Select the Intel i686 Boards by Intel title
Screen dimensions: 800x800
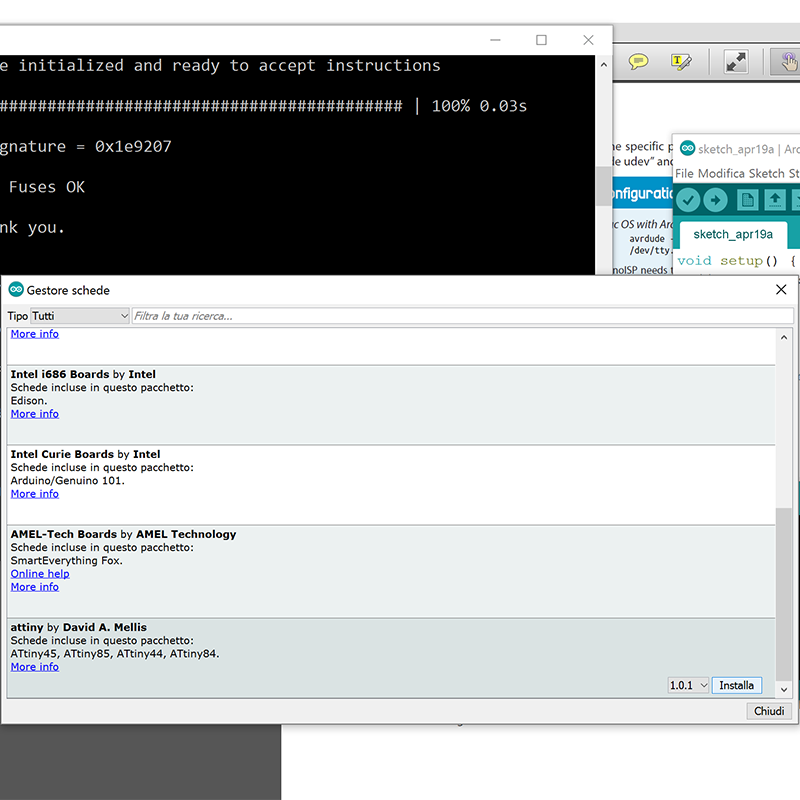click(x=83, y=374)
